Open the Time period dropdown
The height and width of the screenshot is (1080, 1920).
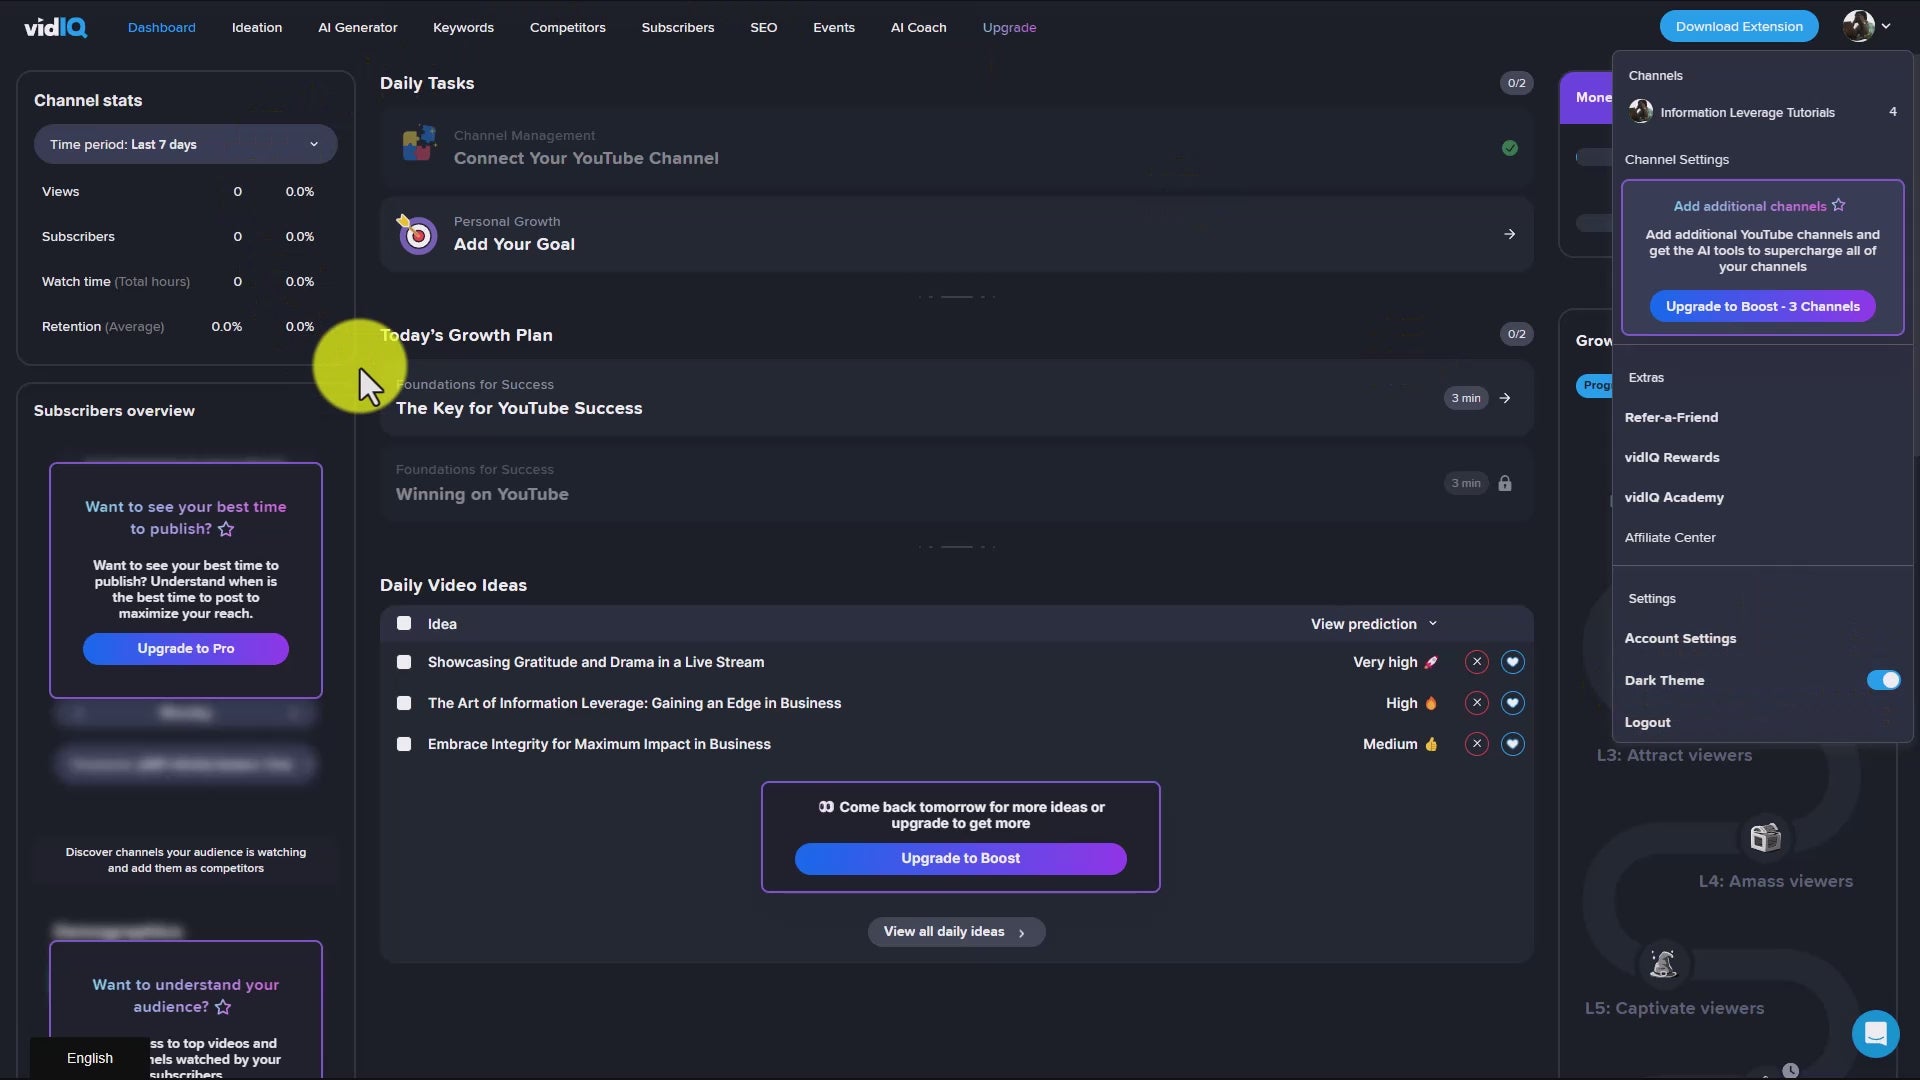coord(185,144)
